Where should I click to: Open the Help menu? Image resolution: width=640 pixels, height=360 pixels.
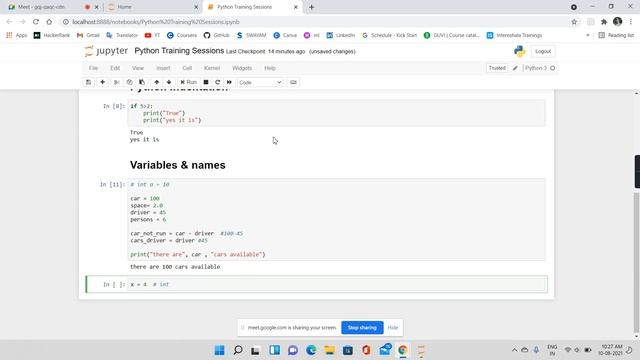pyautogui.click(x=270, y=68)
